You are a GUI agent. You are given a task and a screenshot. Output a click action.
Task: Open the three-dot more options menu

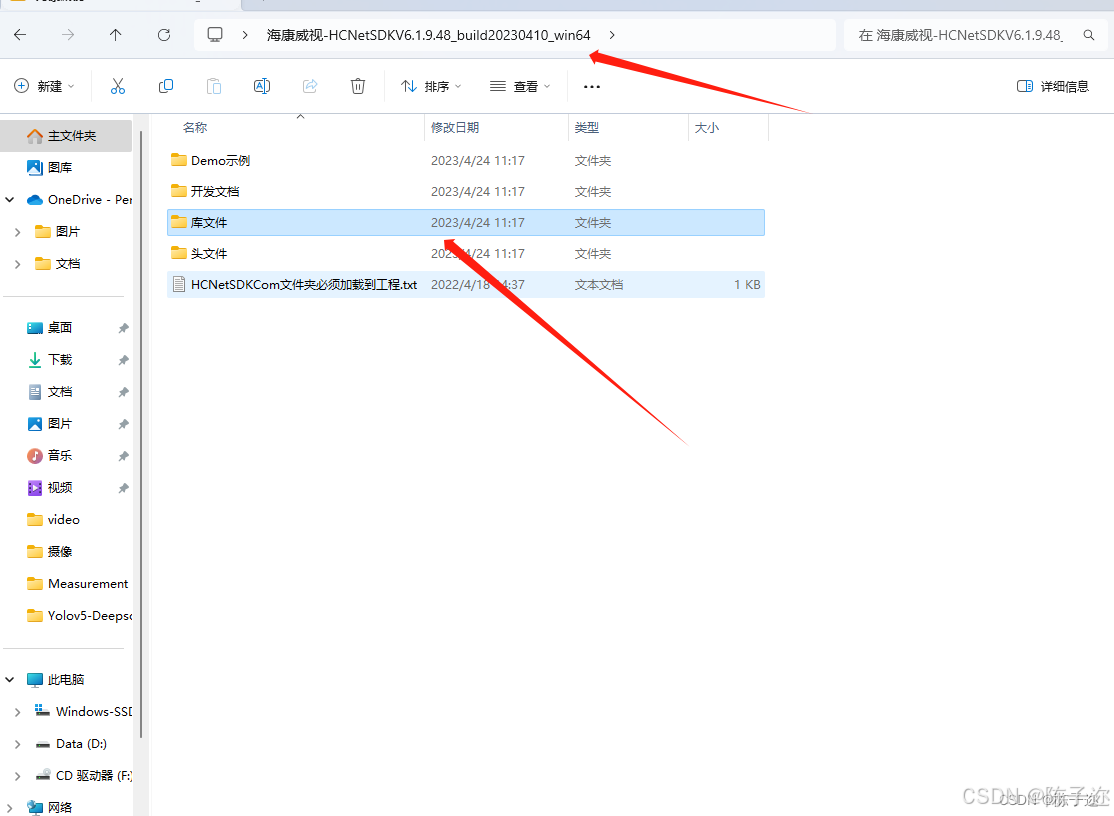pyautogui.click(x=592, y=87)
